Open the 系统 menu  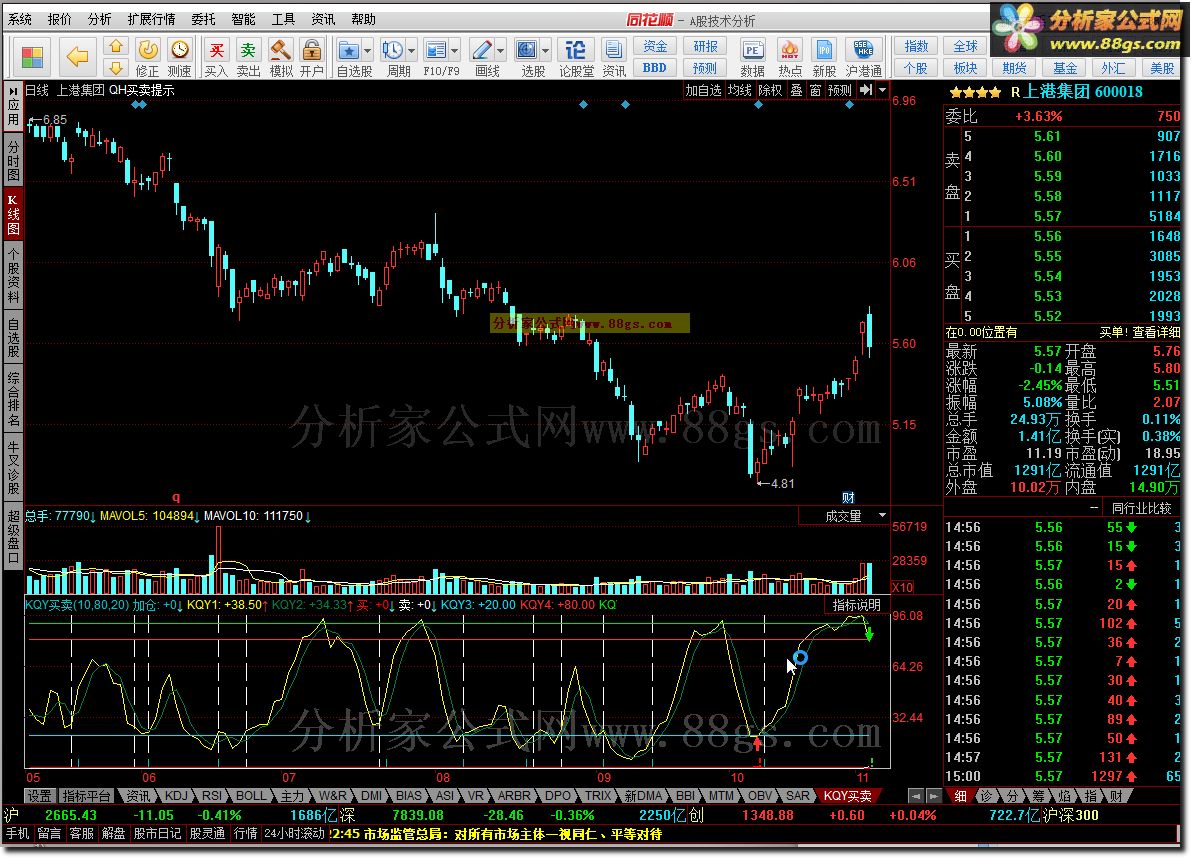click(x=20, y=19)
